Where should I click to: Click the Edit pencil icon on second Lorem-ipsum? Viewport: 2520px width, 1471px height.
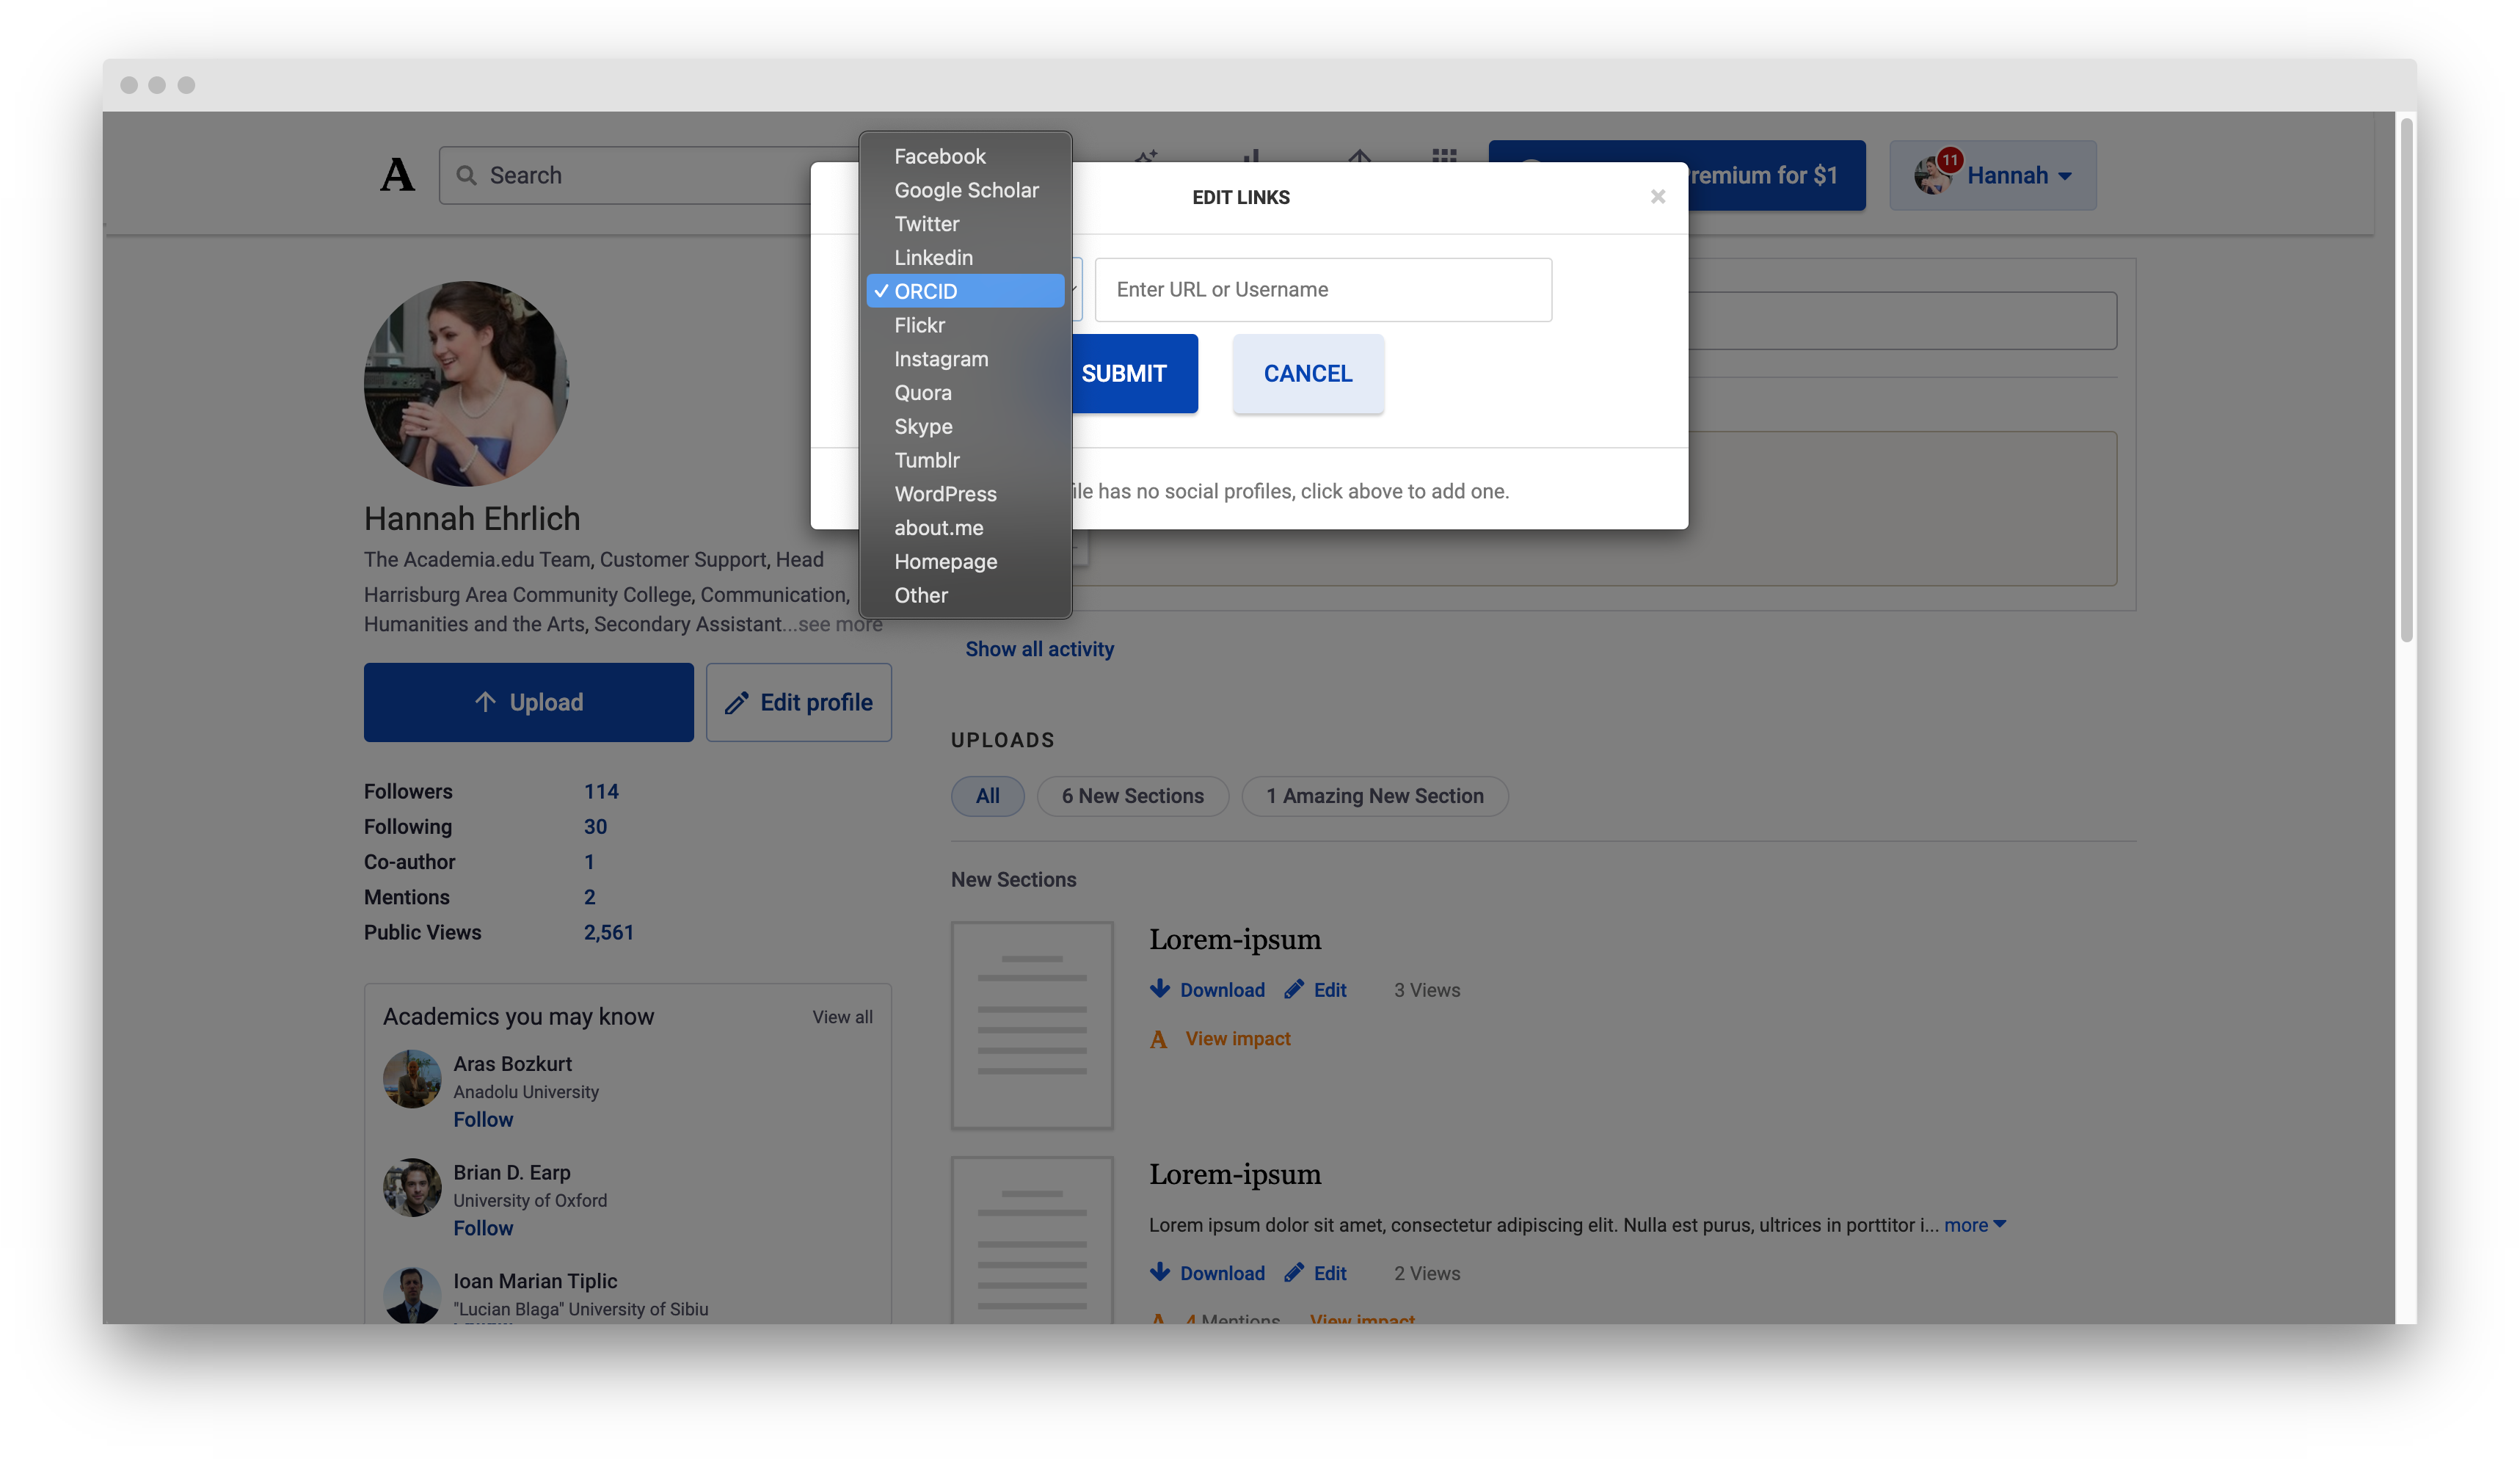[1295, 1272]
